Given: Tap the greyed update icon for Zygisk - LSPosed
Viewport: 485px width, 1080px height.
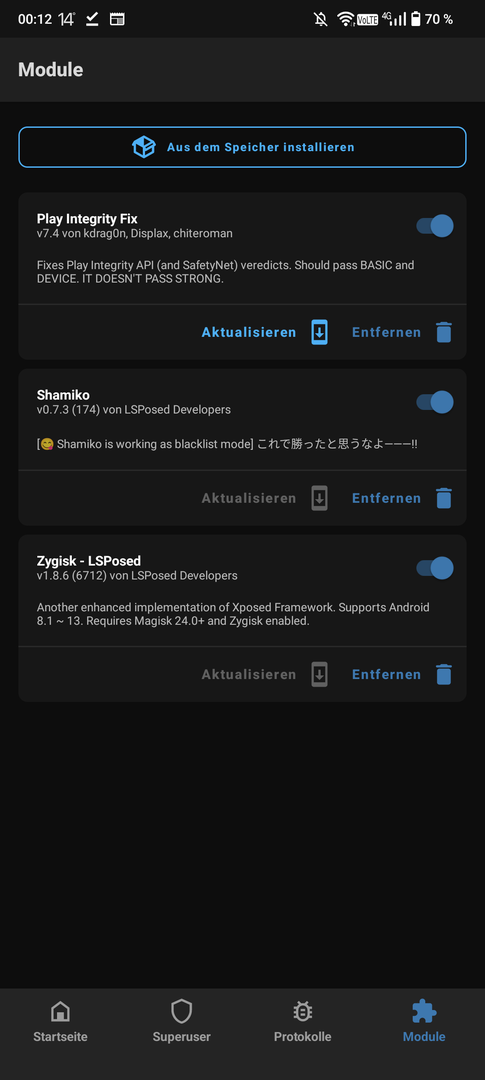Looking at the screenshot, I should tap(319, 674).
